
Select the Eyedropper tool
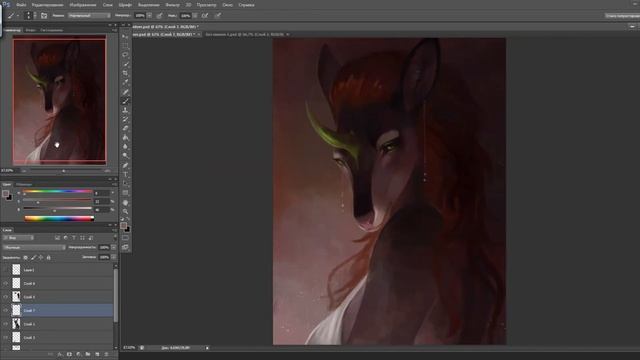tap(125, 82)
